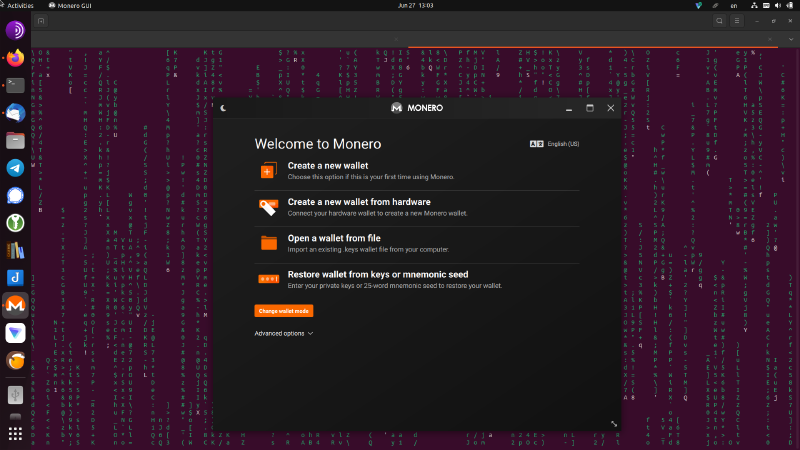Open the terminal hamburger menu

(737, 21)
